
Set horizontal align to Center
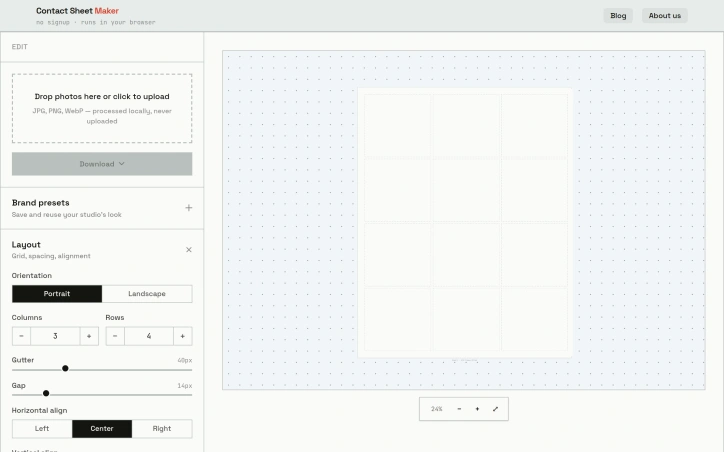click(102, 428)
